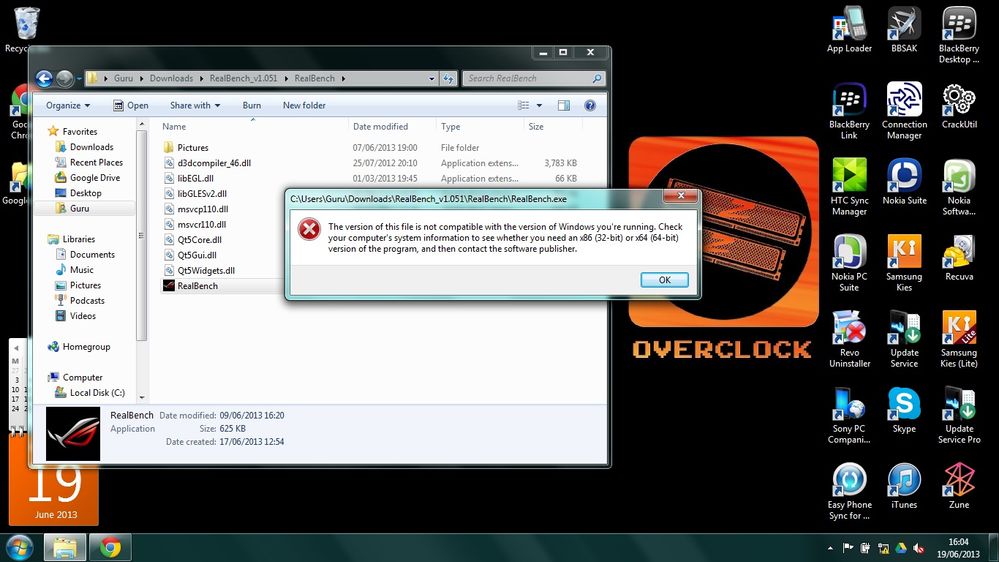Select Homegroup in navigation pane
Screen dimensions: 999x562
click(86, 347)
